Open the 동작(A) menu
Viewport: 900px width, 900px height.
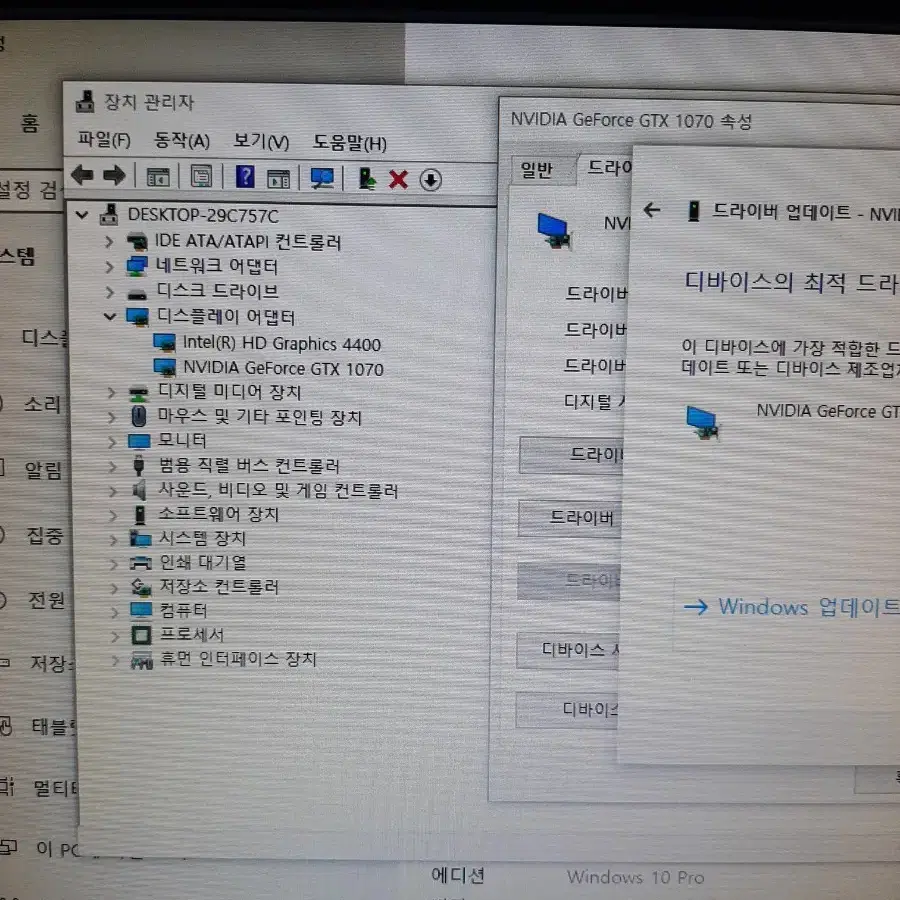point(182,140)
